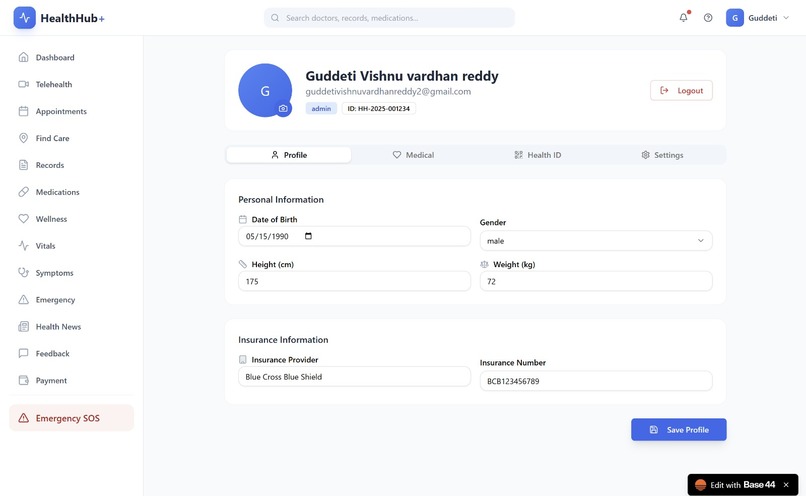Open the notifications bell icon
Image resolution: width=806 pixels, height=496 pixels.
pos(683,17)
